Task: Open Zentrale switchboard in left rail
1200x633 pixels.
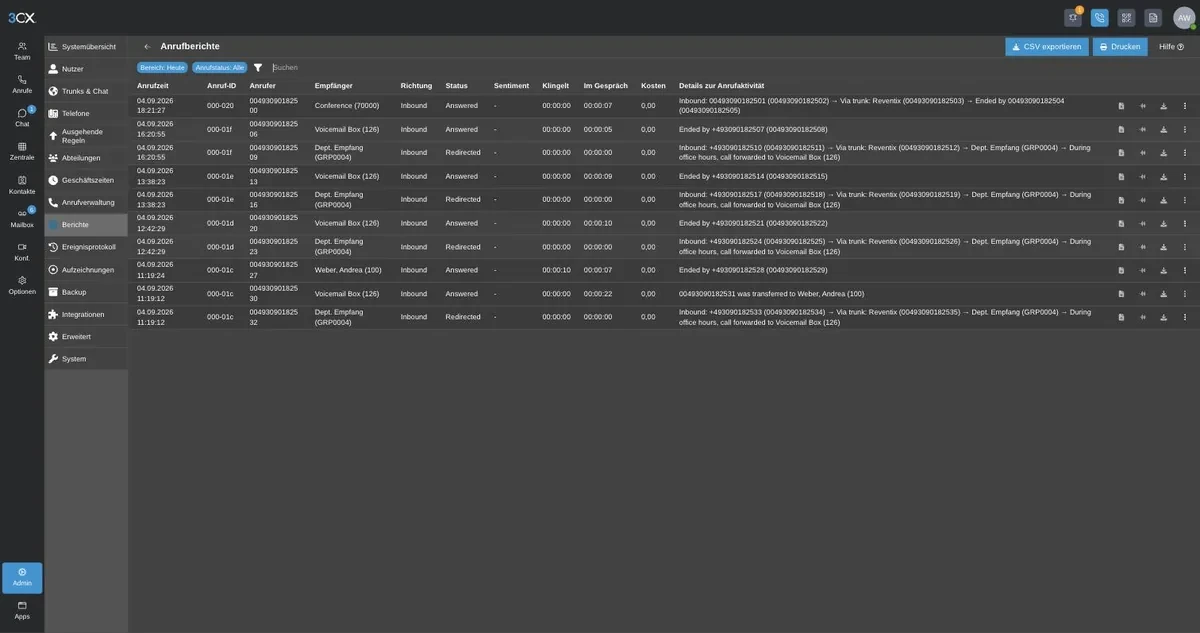Action: [22, 151]
